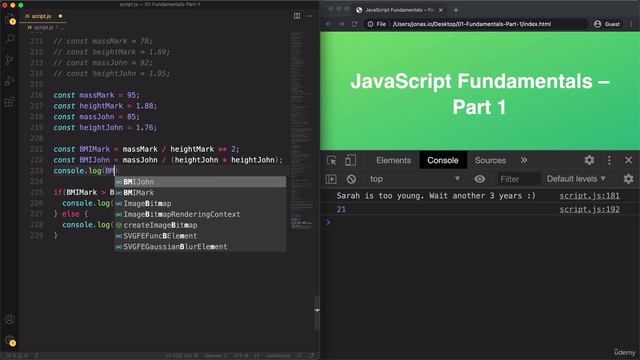
Task: Choose ImageBitmap suggestion
Action: coord(200,203)
